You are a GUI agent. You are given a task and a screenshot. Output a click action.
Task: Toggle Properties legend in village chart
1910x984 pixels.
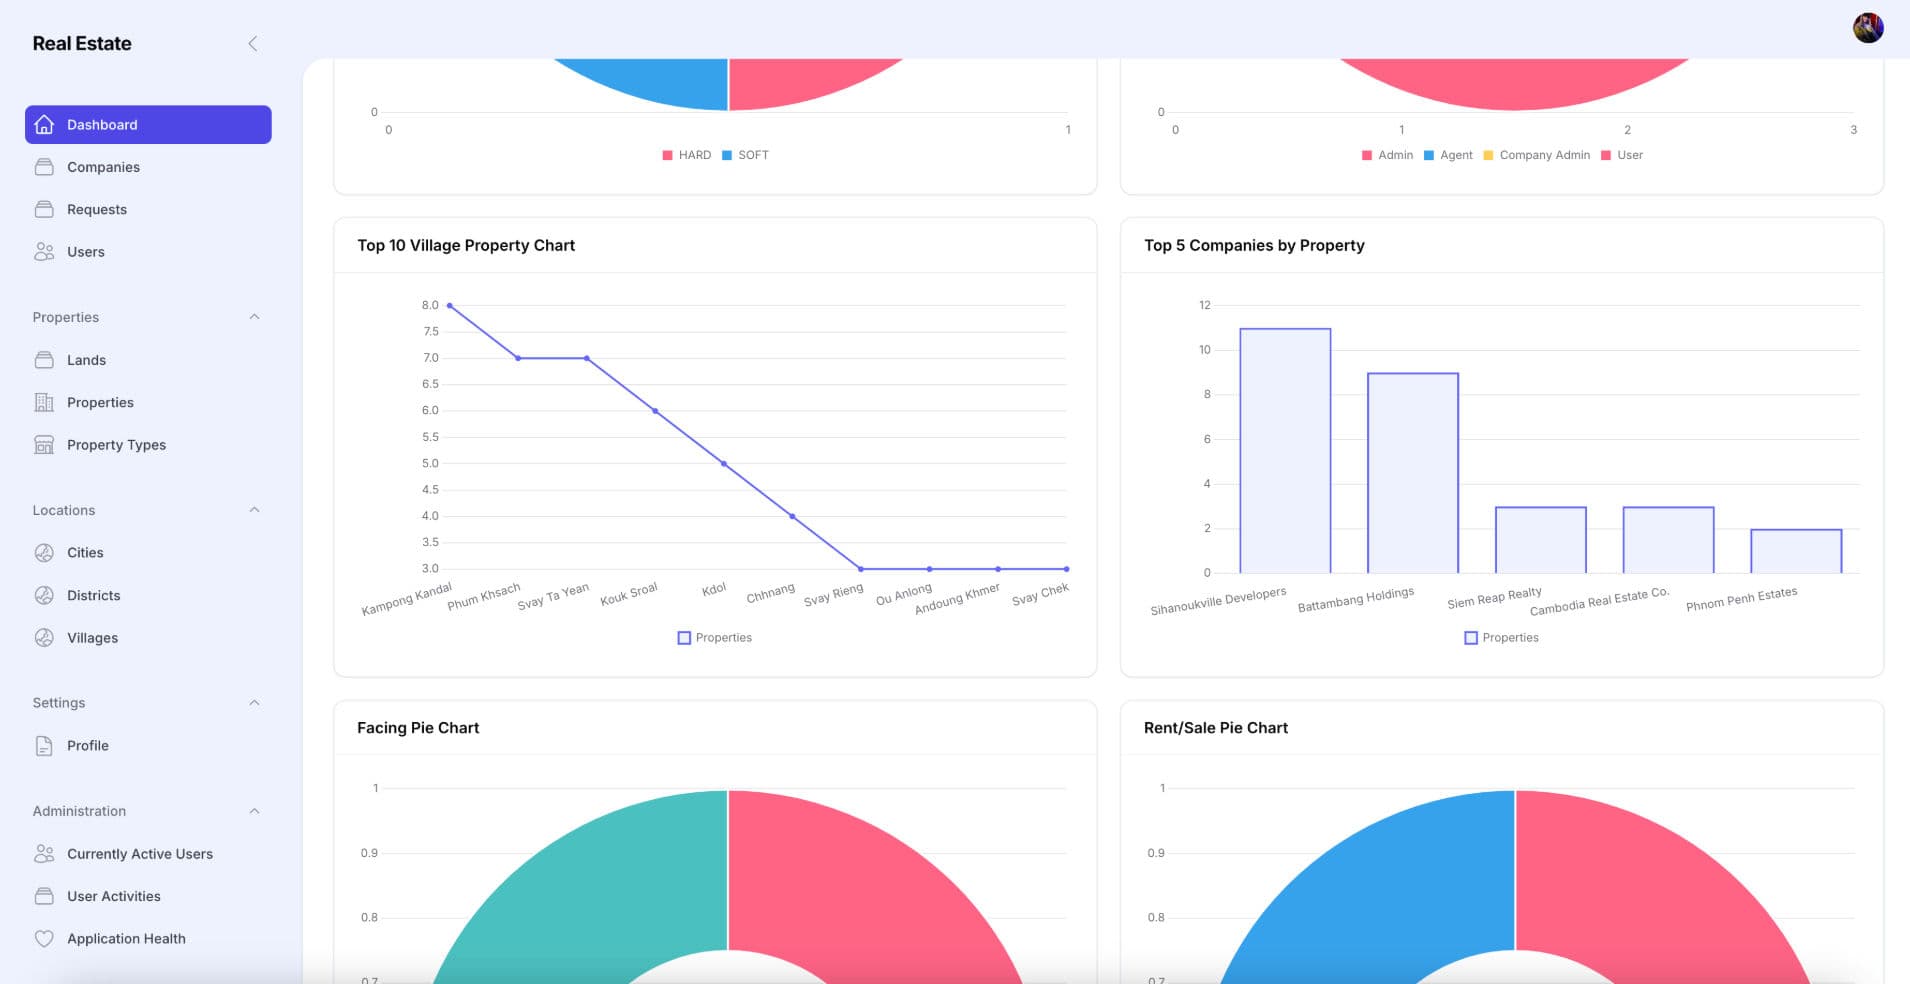point(714,638)
